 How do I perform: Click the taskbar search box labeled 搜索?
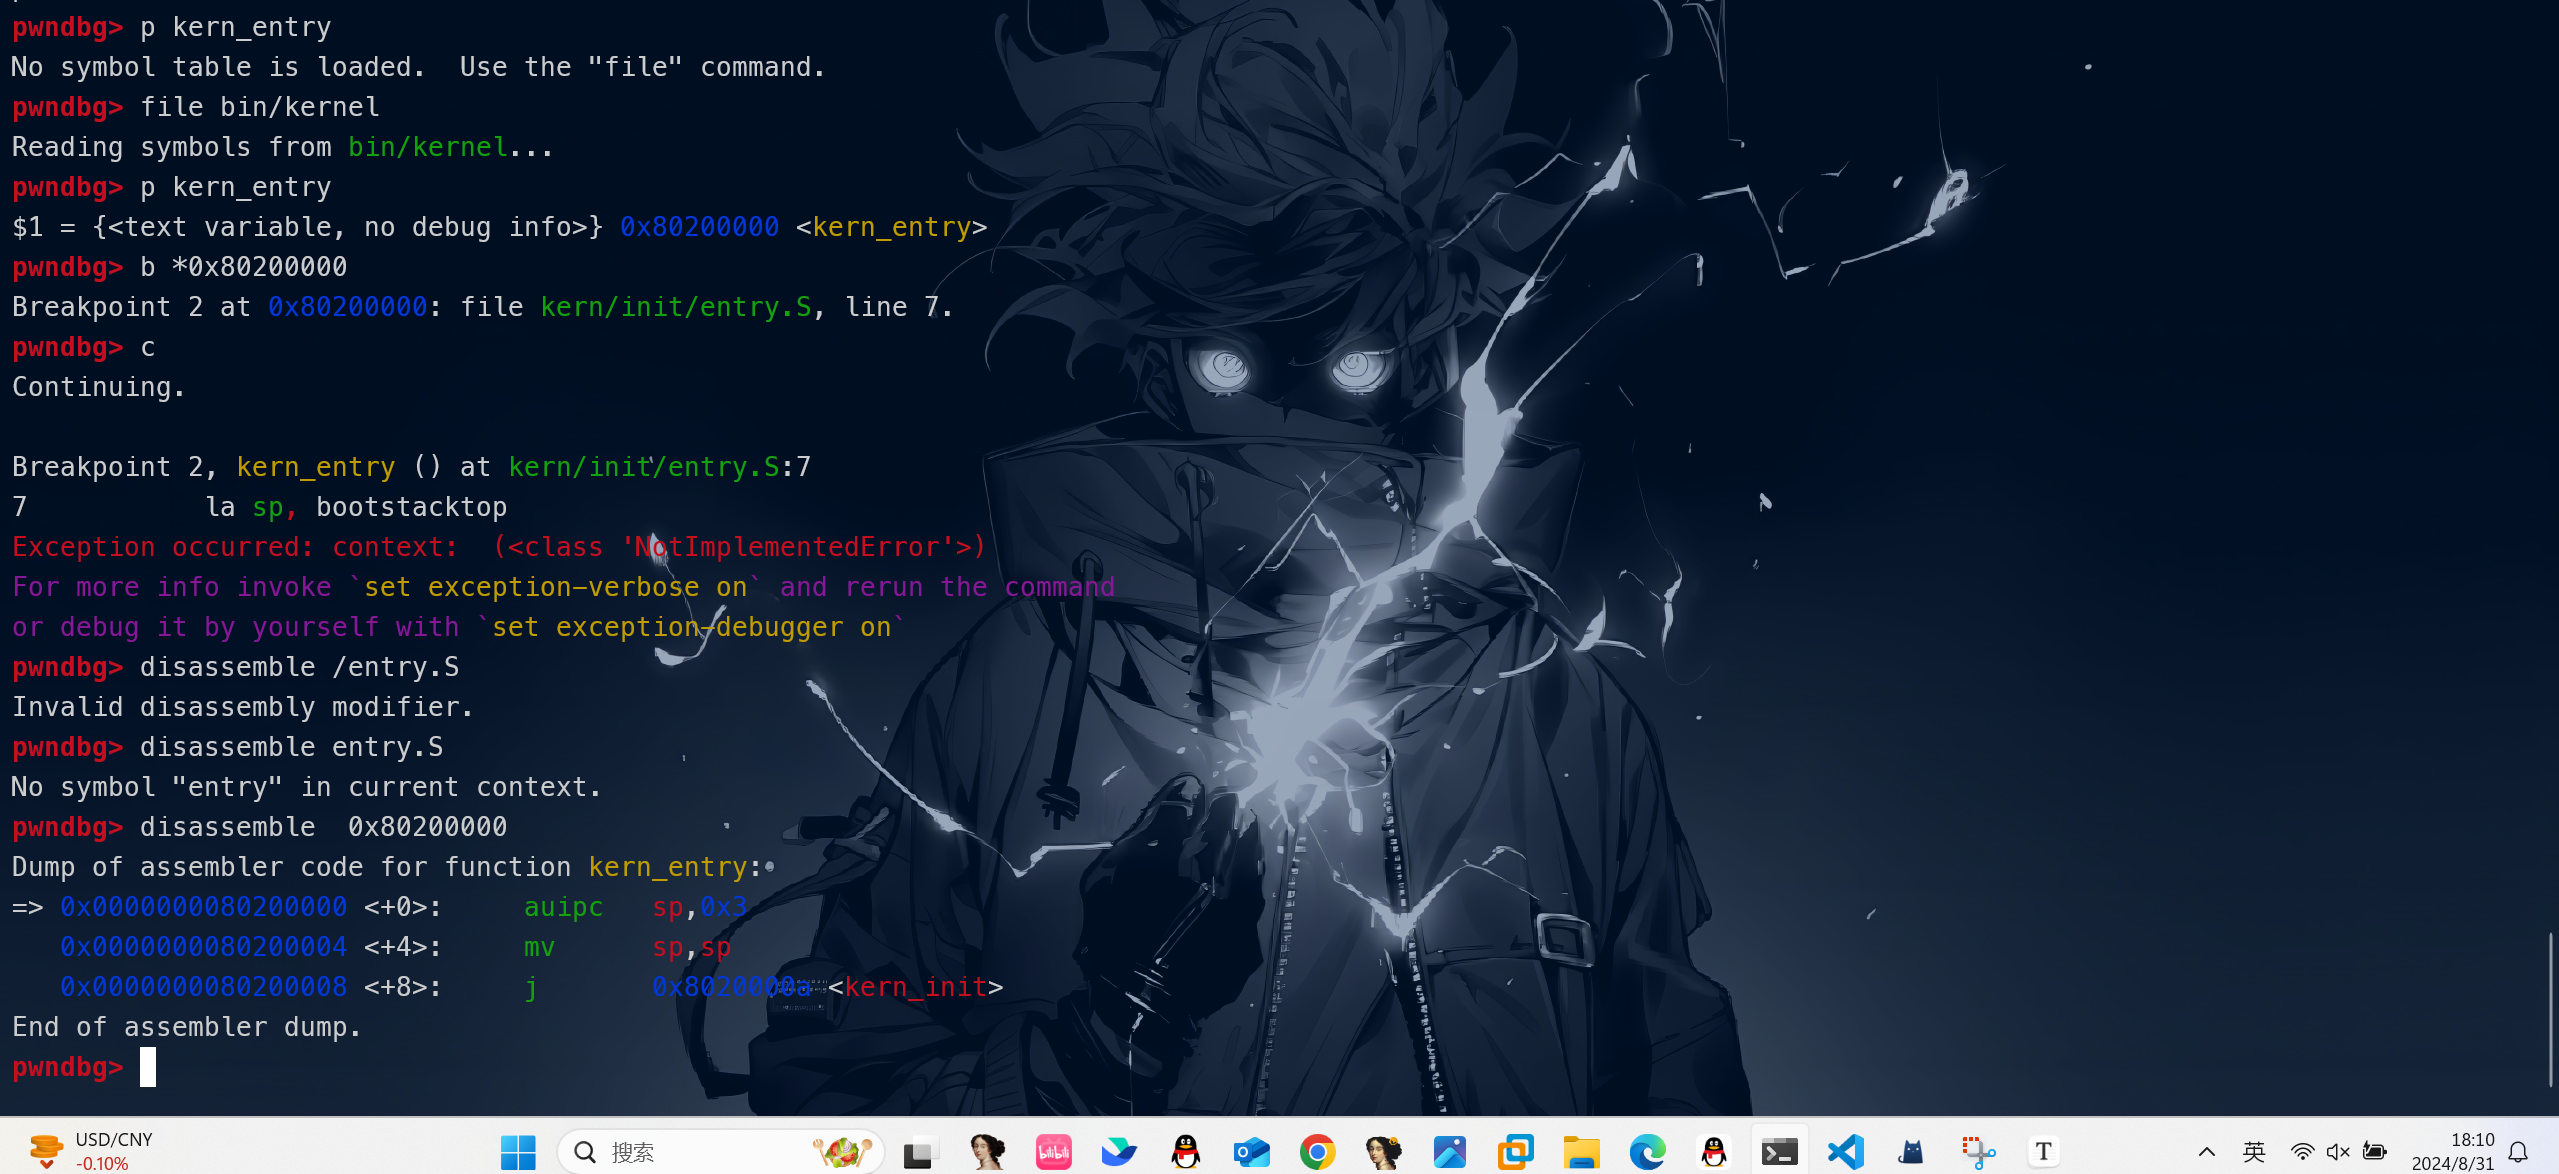pos(720,1152)
